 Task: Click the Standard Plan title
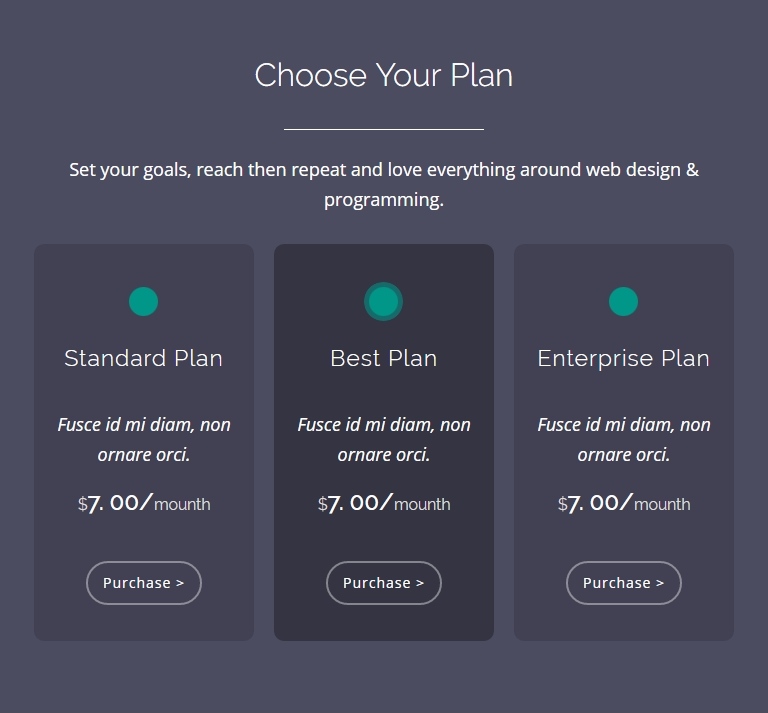coord(143,358)
